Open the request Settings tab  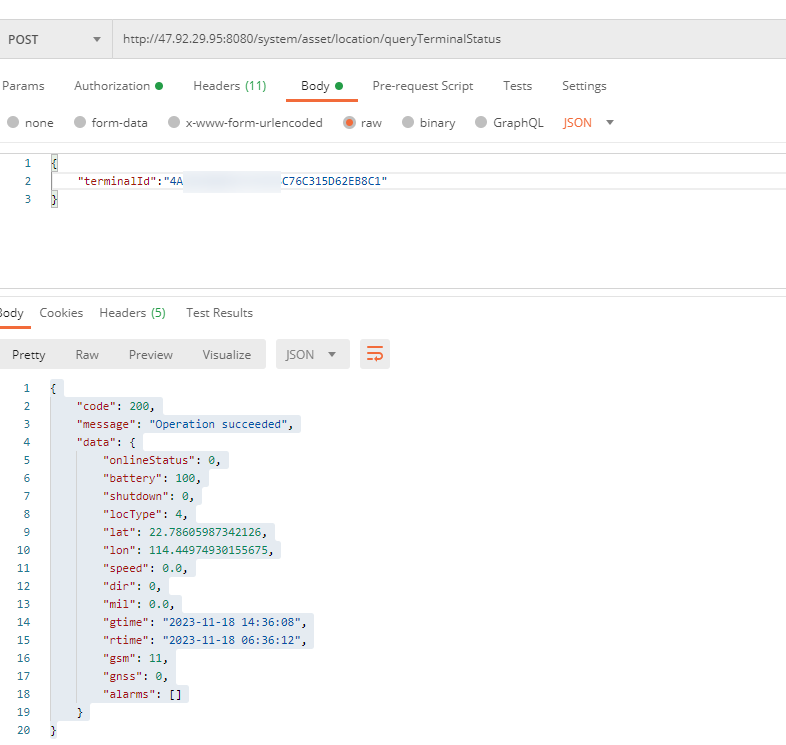[584, 86]
